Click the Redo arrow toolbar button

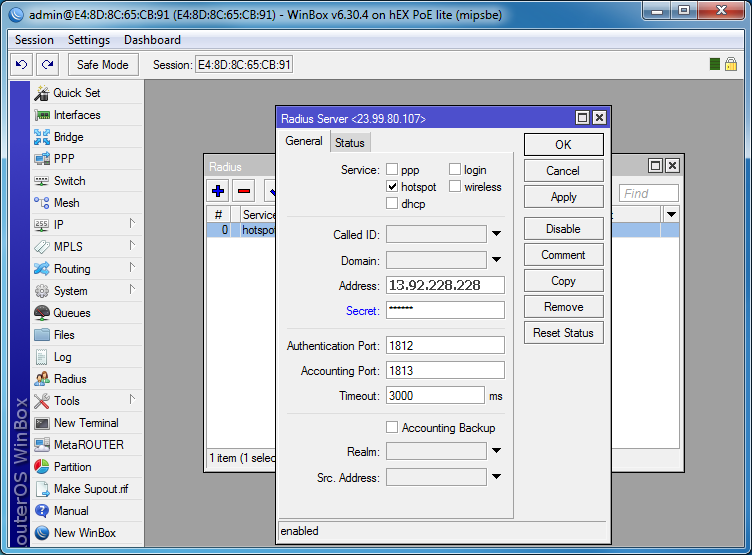click(47, 64)
